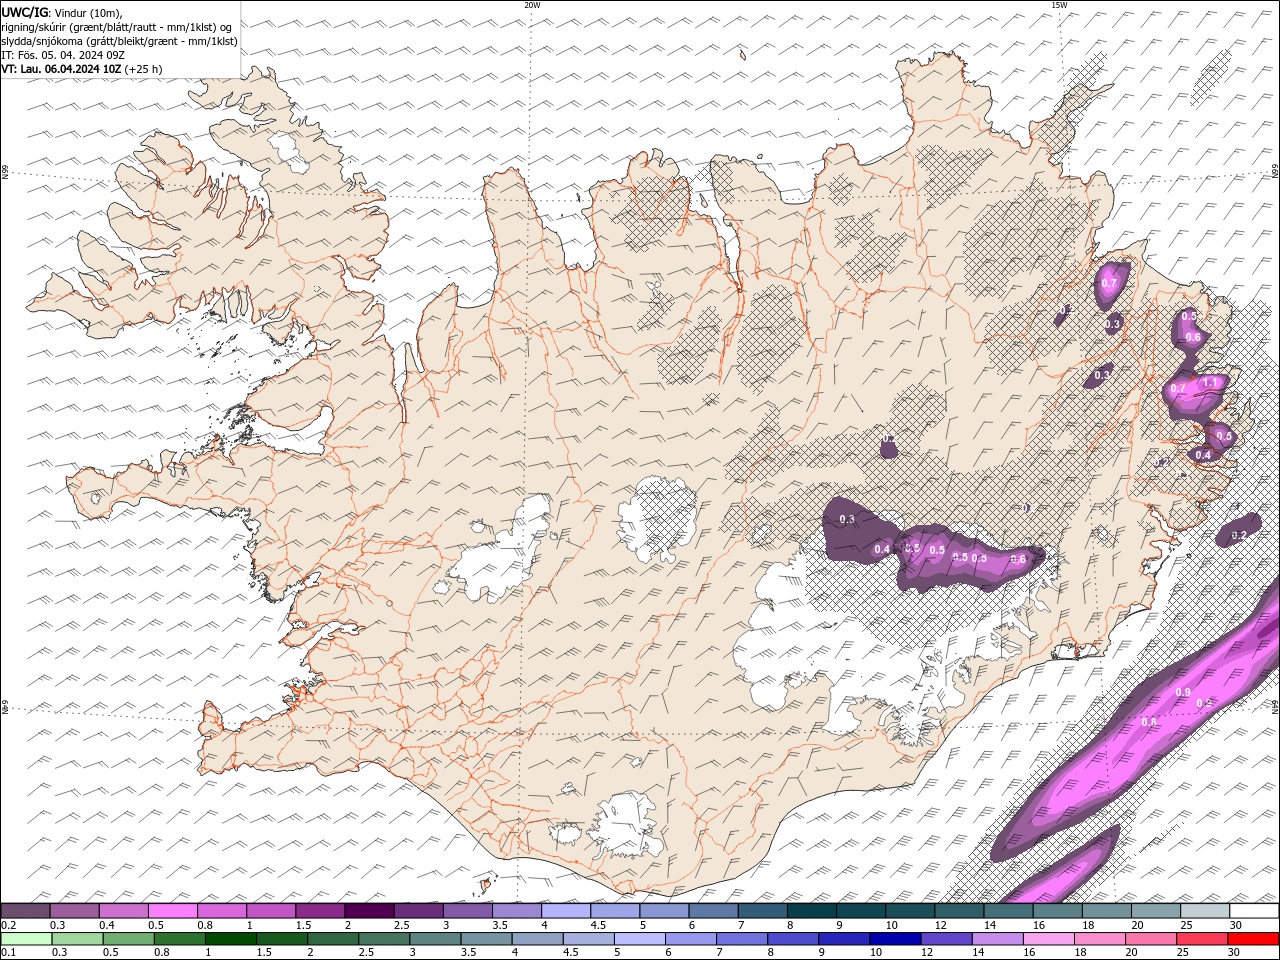Viewport: 1280px width, 960px height.
Task: Click the UWC/IG title heading
Action: pyautogui.click(x=25, y=12)
